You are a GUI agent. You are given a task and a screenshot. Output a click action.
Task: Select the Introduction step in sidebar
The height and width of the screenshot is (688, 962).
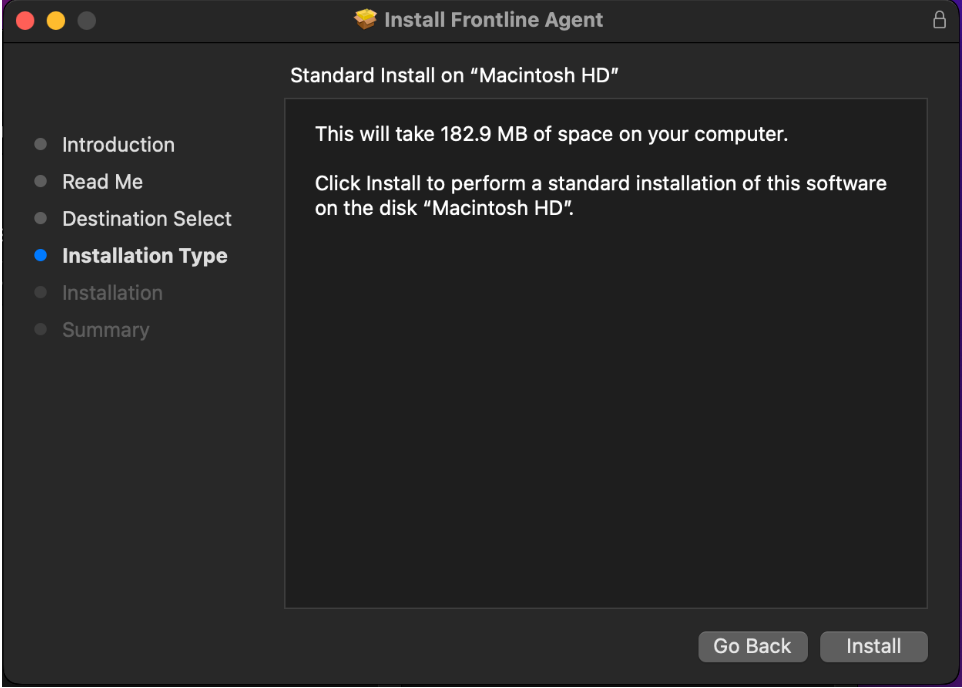pyautogui.click(x=118, y=145)
